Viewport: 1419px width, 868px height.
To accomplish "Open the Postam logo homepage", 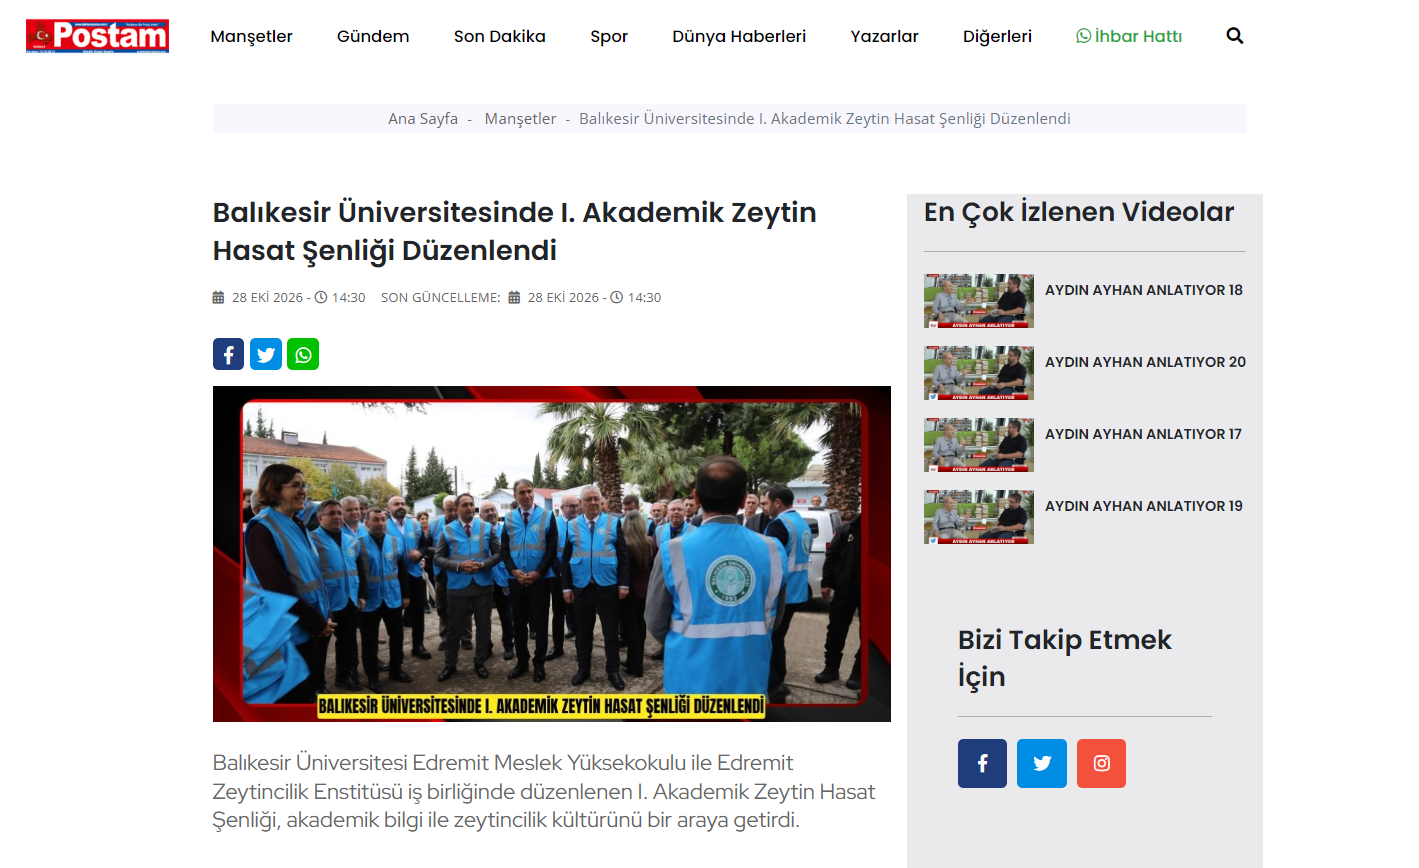I will tap(97, 36).
